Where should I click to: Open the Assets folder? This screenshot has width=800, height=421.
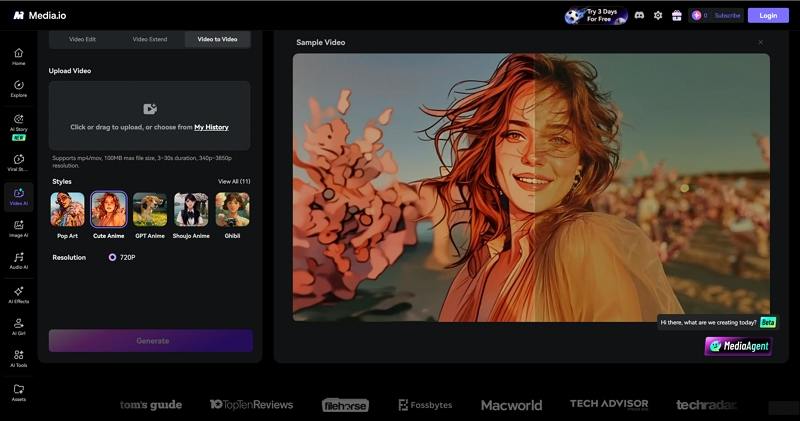click(18, 392)
